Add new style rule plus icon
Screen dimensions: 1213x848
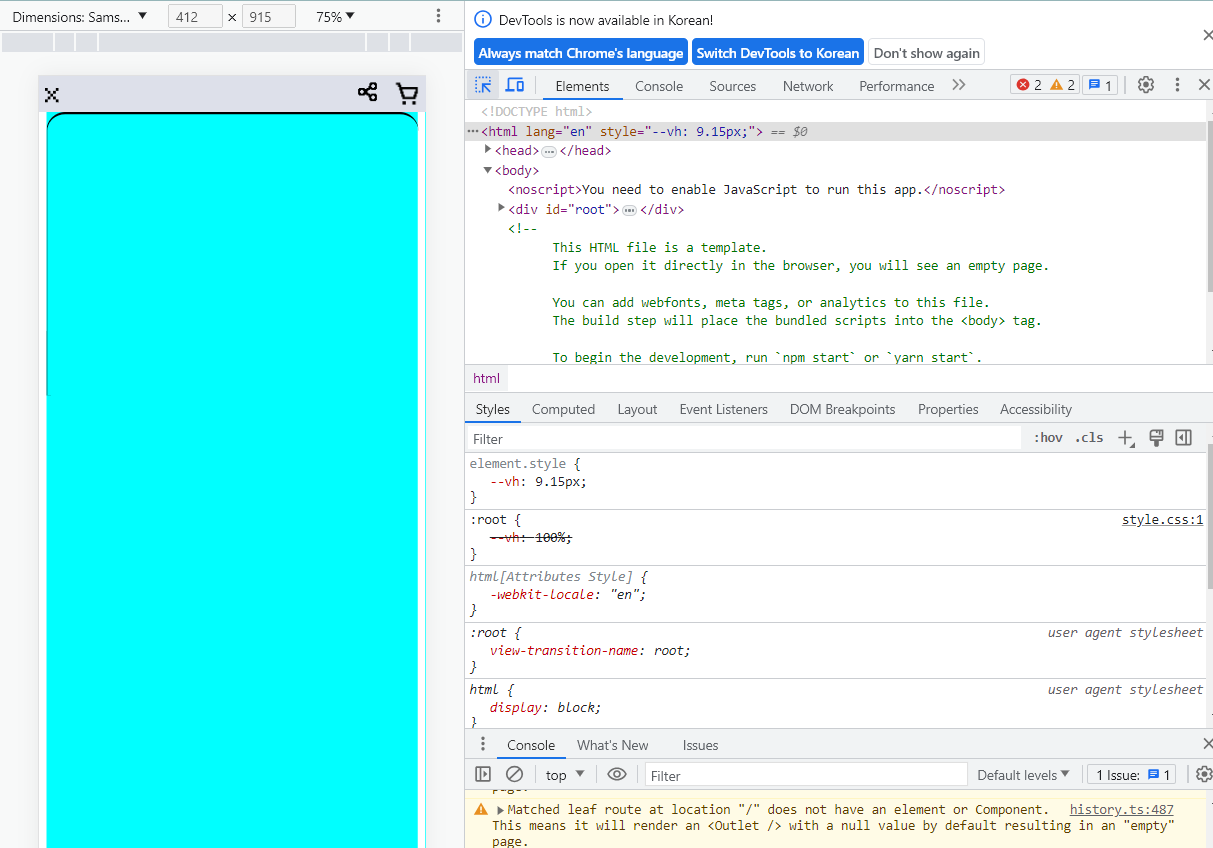click(1126, 438)
